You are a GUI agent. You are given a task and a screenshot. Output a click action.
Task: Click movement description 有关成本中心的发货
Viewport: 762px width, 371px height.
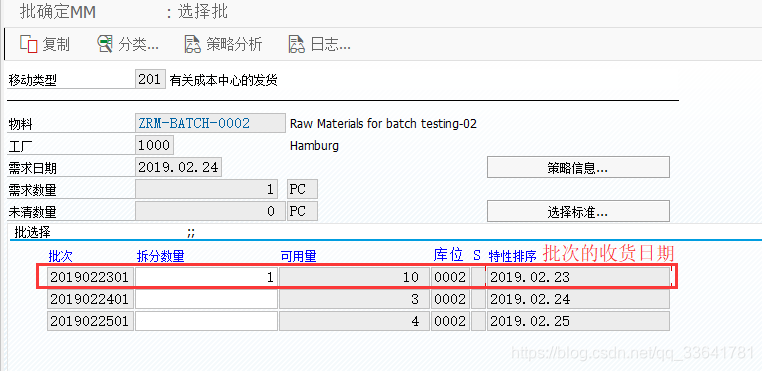(x=224, y=80)
